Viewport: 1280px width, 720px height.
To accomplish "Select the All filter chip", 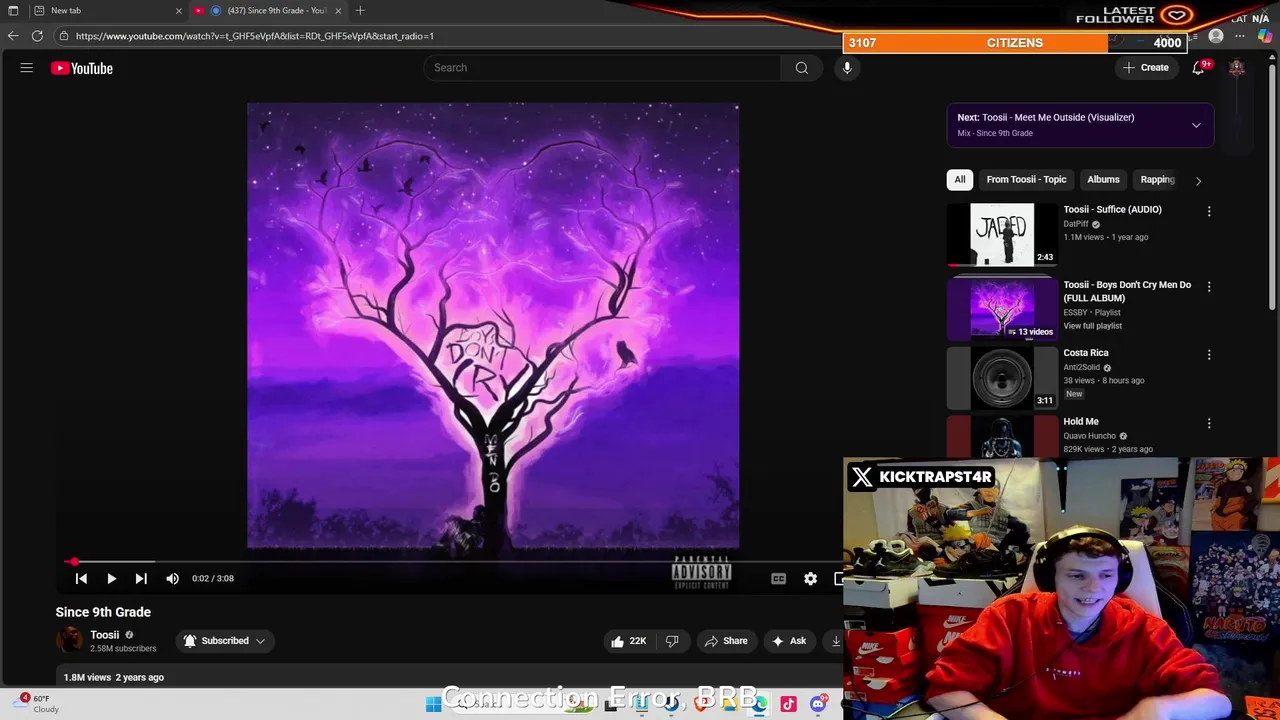I will pyautogui.click(x=959, y=180).
